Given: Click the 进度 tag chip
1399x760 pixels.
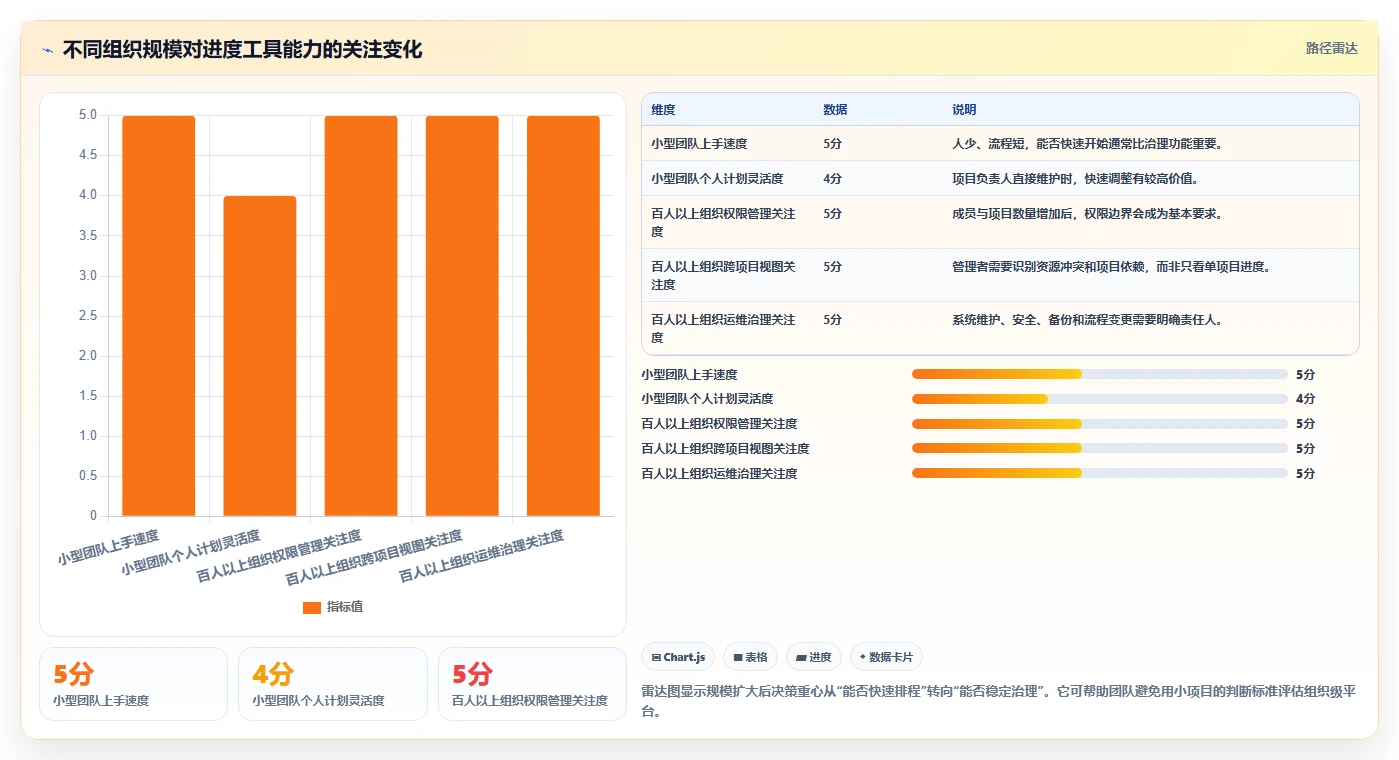Looking at the screenshot, I should (814, 657).
